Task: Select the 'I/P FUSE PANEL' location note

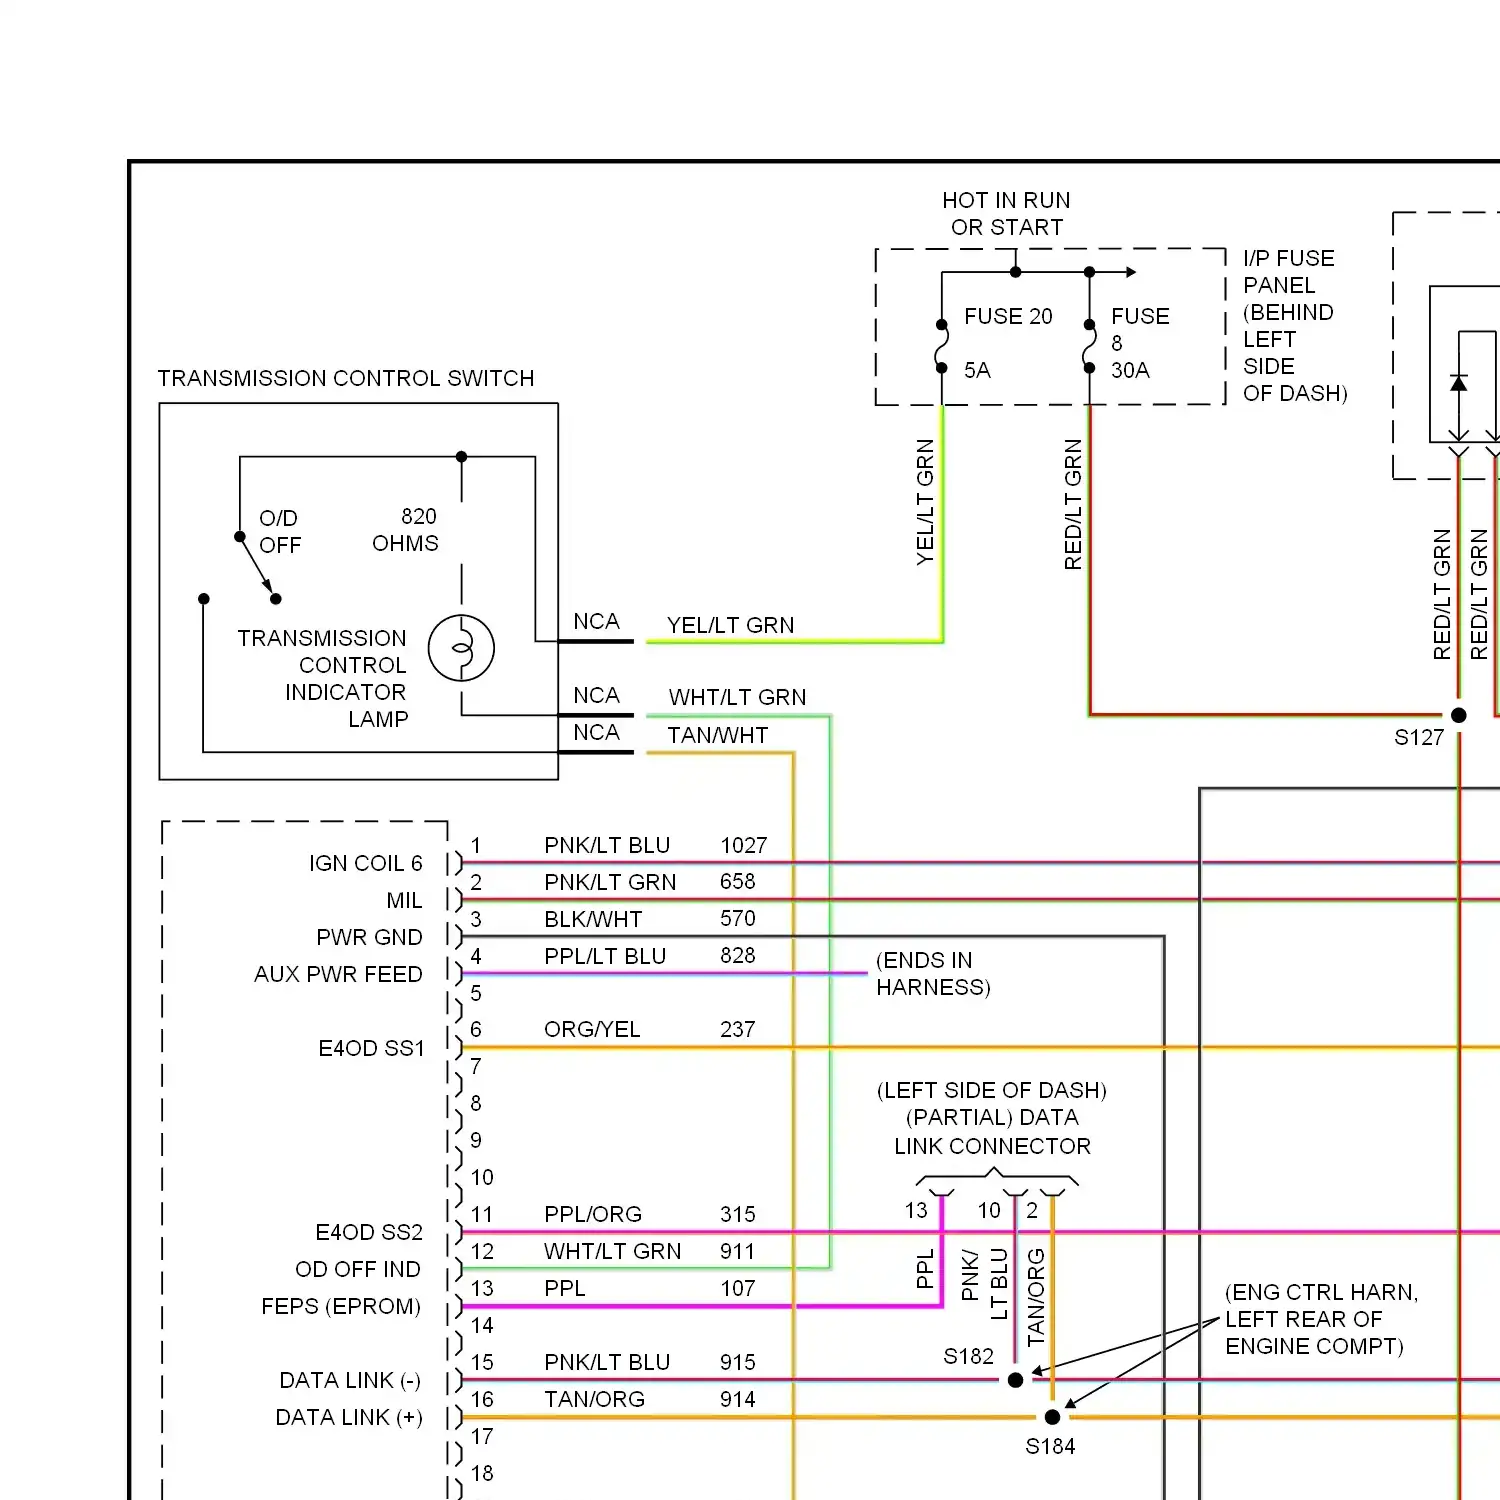Action: pos(1295,326)
